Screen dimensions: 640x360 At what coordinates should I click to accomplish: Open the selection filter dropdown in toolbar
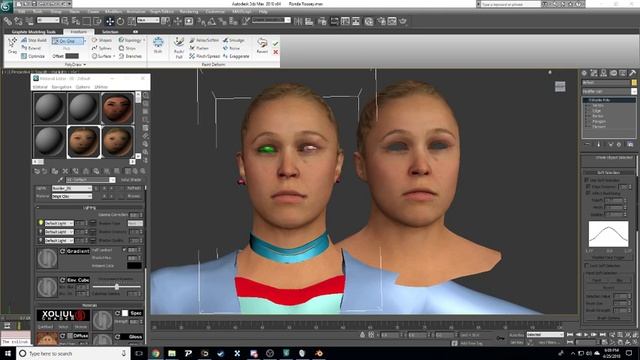pos(48,20)
